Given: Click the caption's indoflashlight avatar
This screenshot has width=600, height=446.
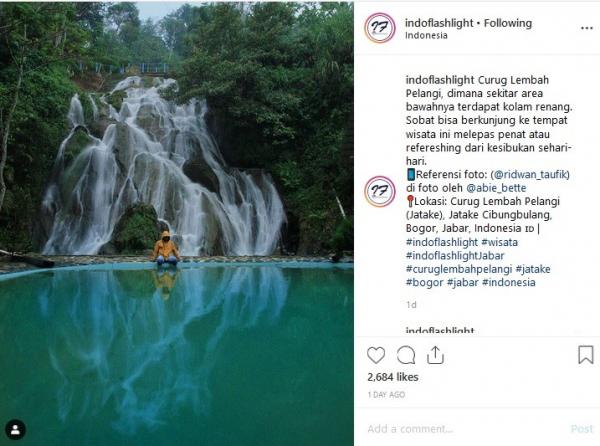Looking at the screenshot, I should click(x=380, y=192).
